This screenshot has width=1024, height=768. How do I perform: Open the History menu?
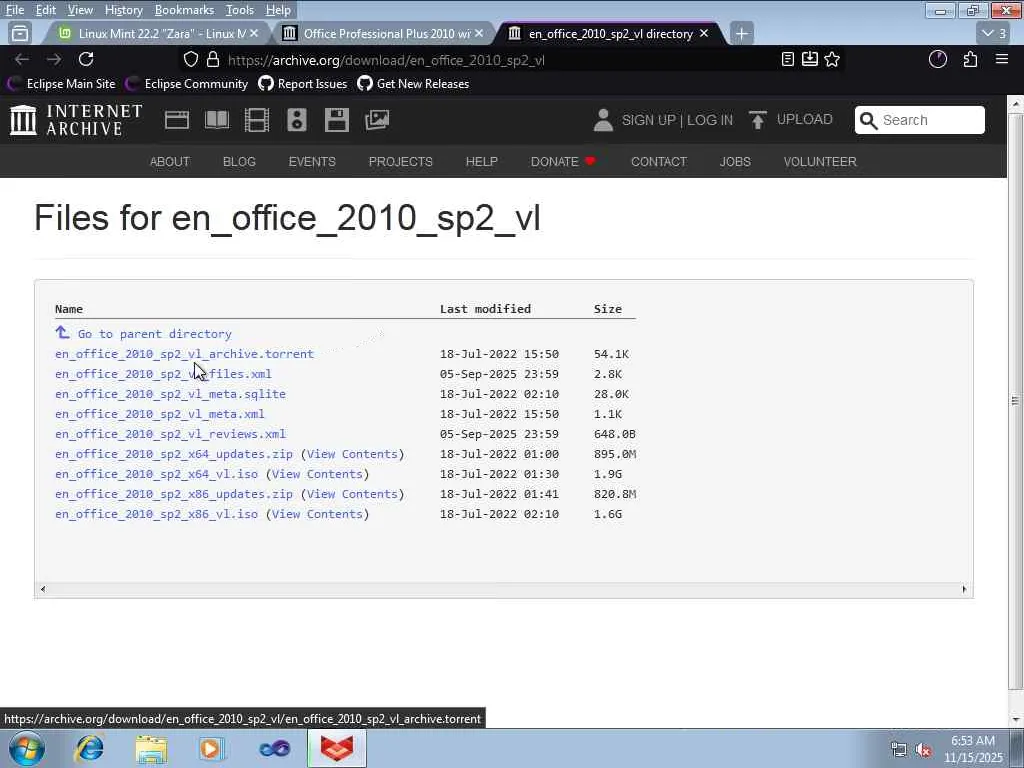123,10
